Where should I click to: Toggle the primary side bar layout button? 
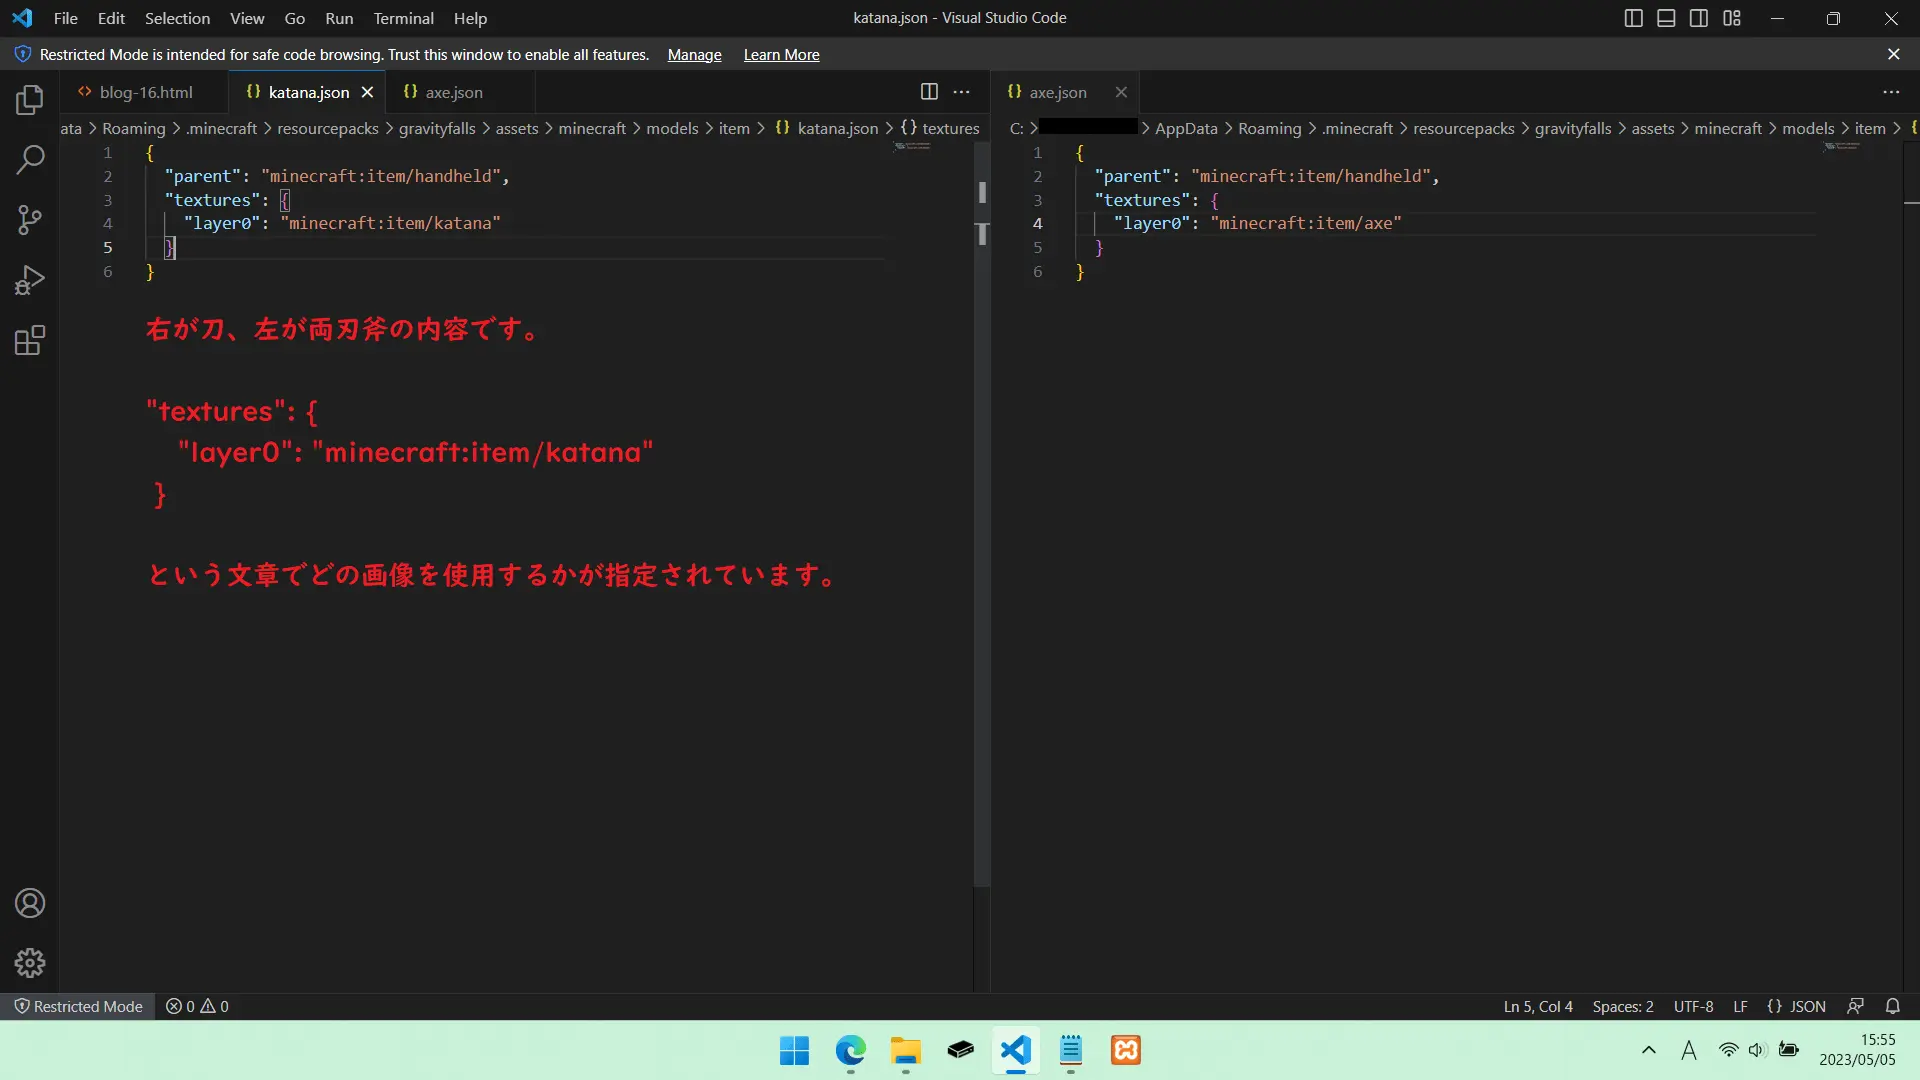tap(1633, 18)
